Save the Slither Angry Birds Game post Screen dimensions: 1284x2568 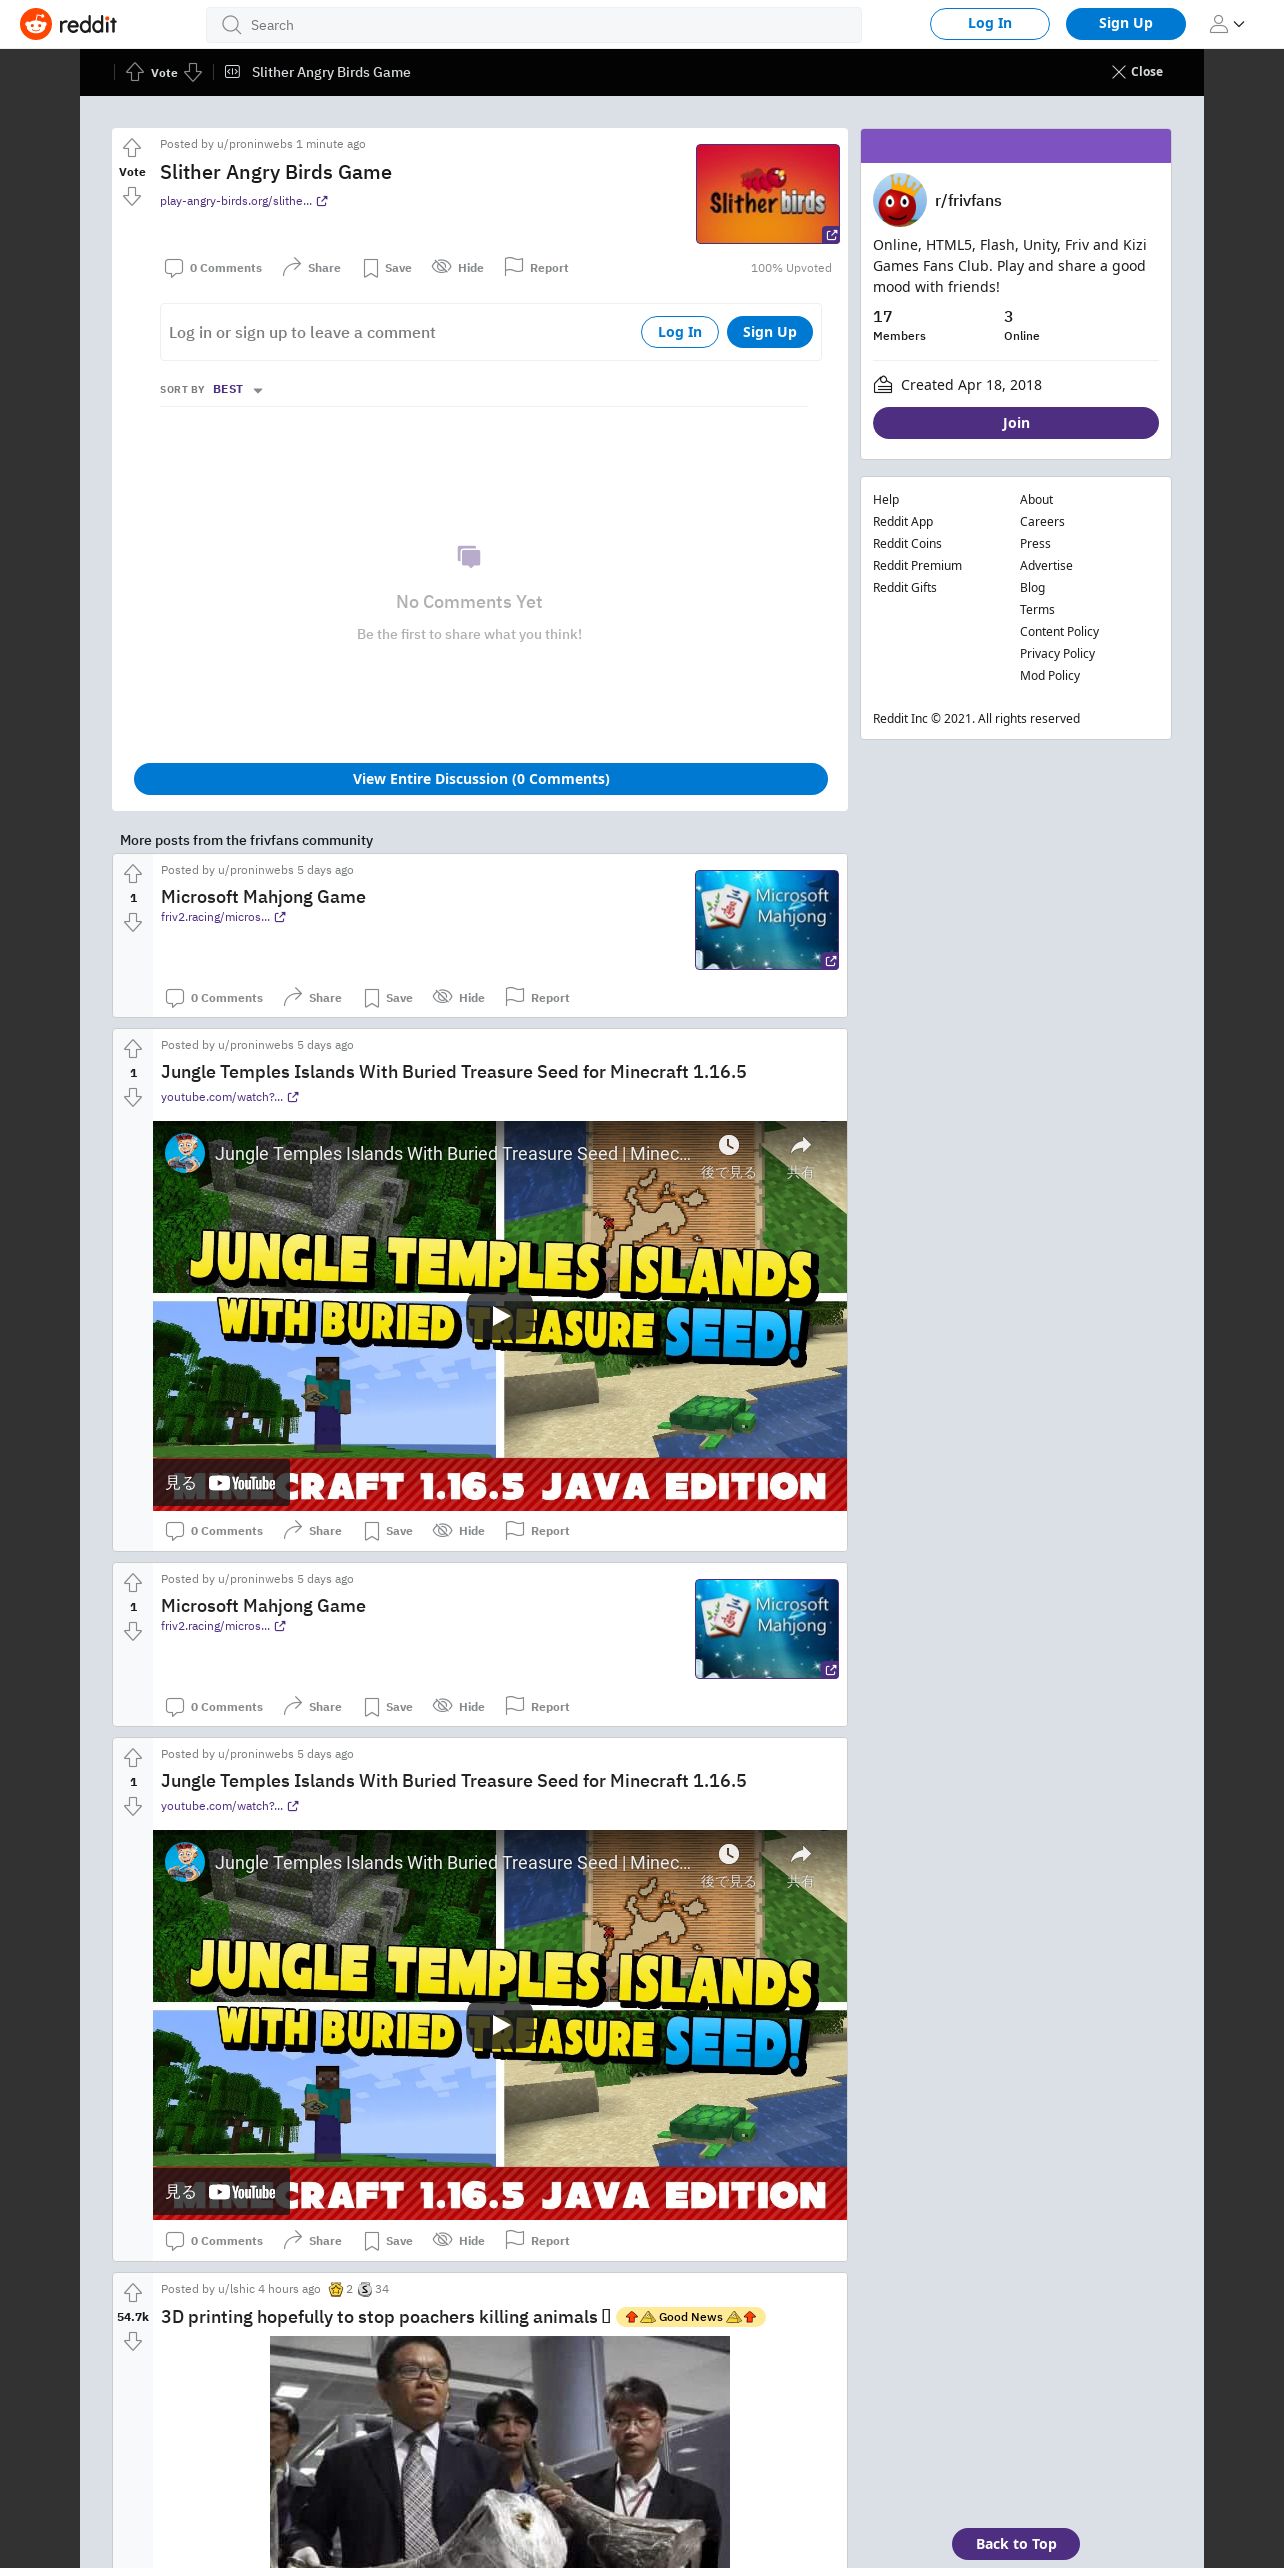tap(387, 267)
